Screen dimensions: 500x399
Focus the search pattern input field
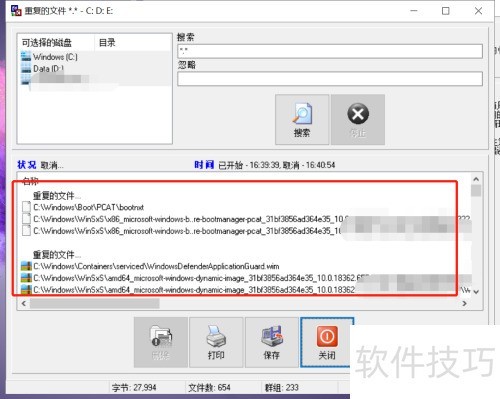click(330, 51)
